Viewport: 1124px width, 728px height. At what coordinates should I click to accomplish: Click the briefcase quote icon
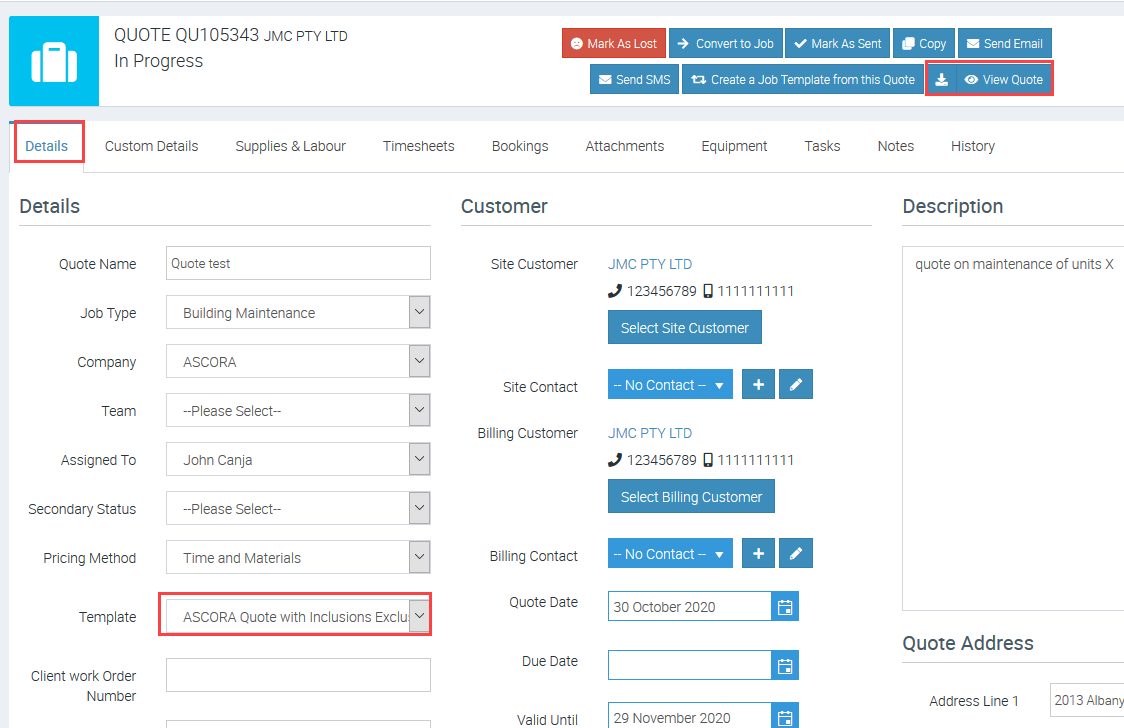pyautogui.click(x=54, y=61)
